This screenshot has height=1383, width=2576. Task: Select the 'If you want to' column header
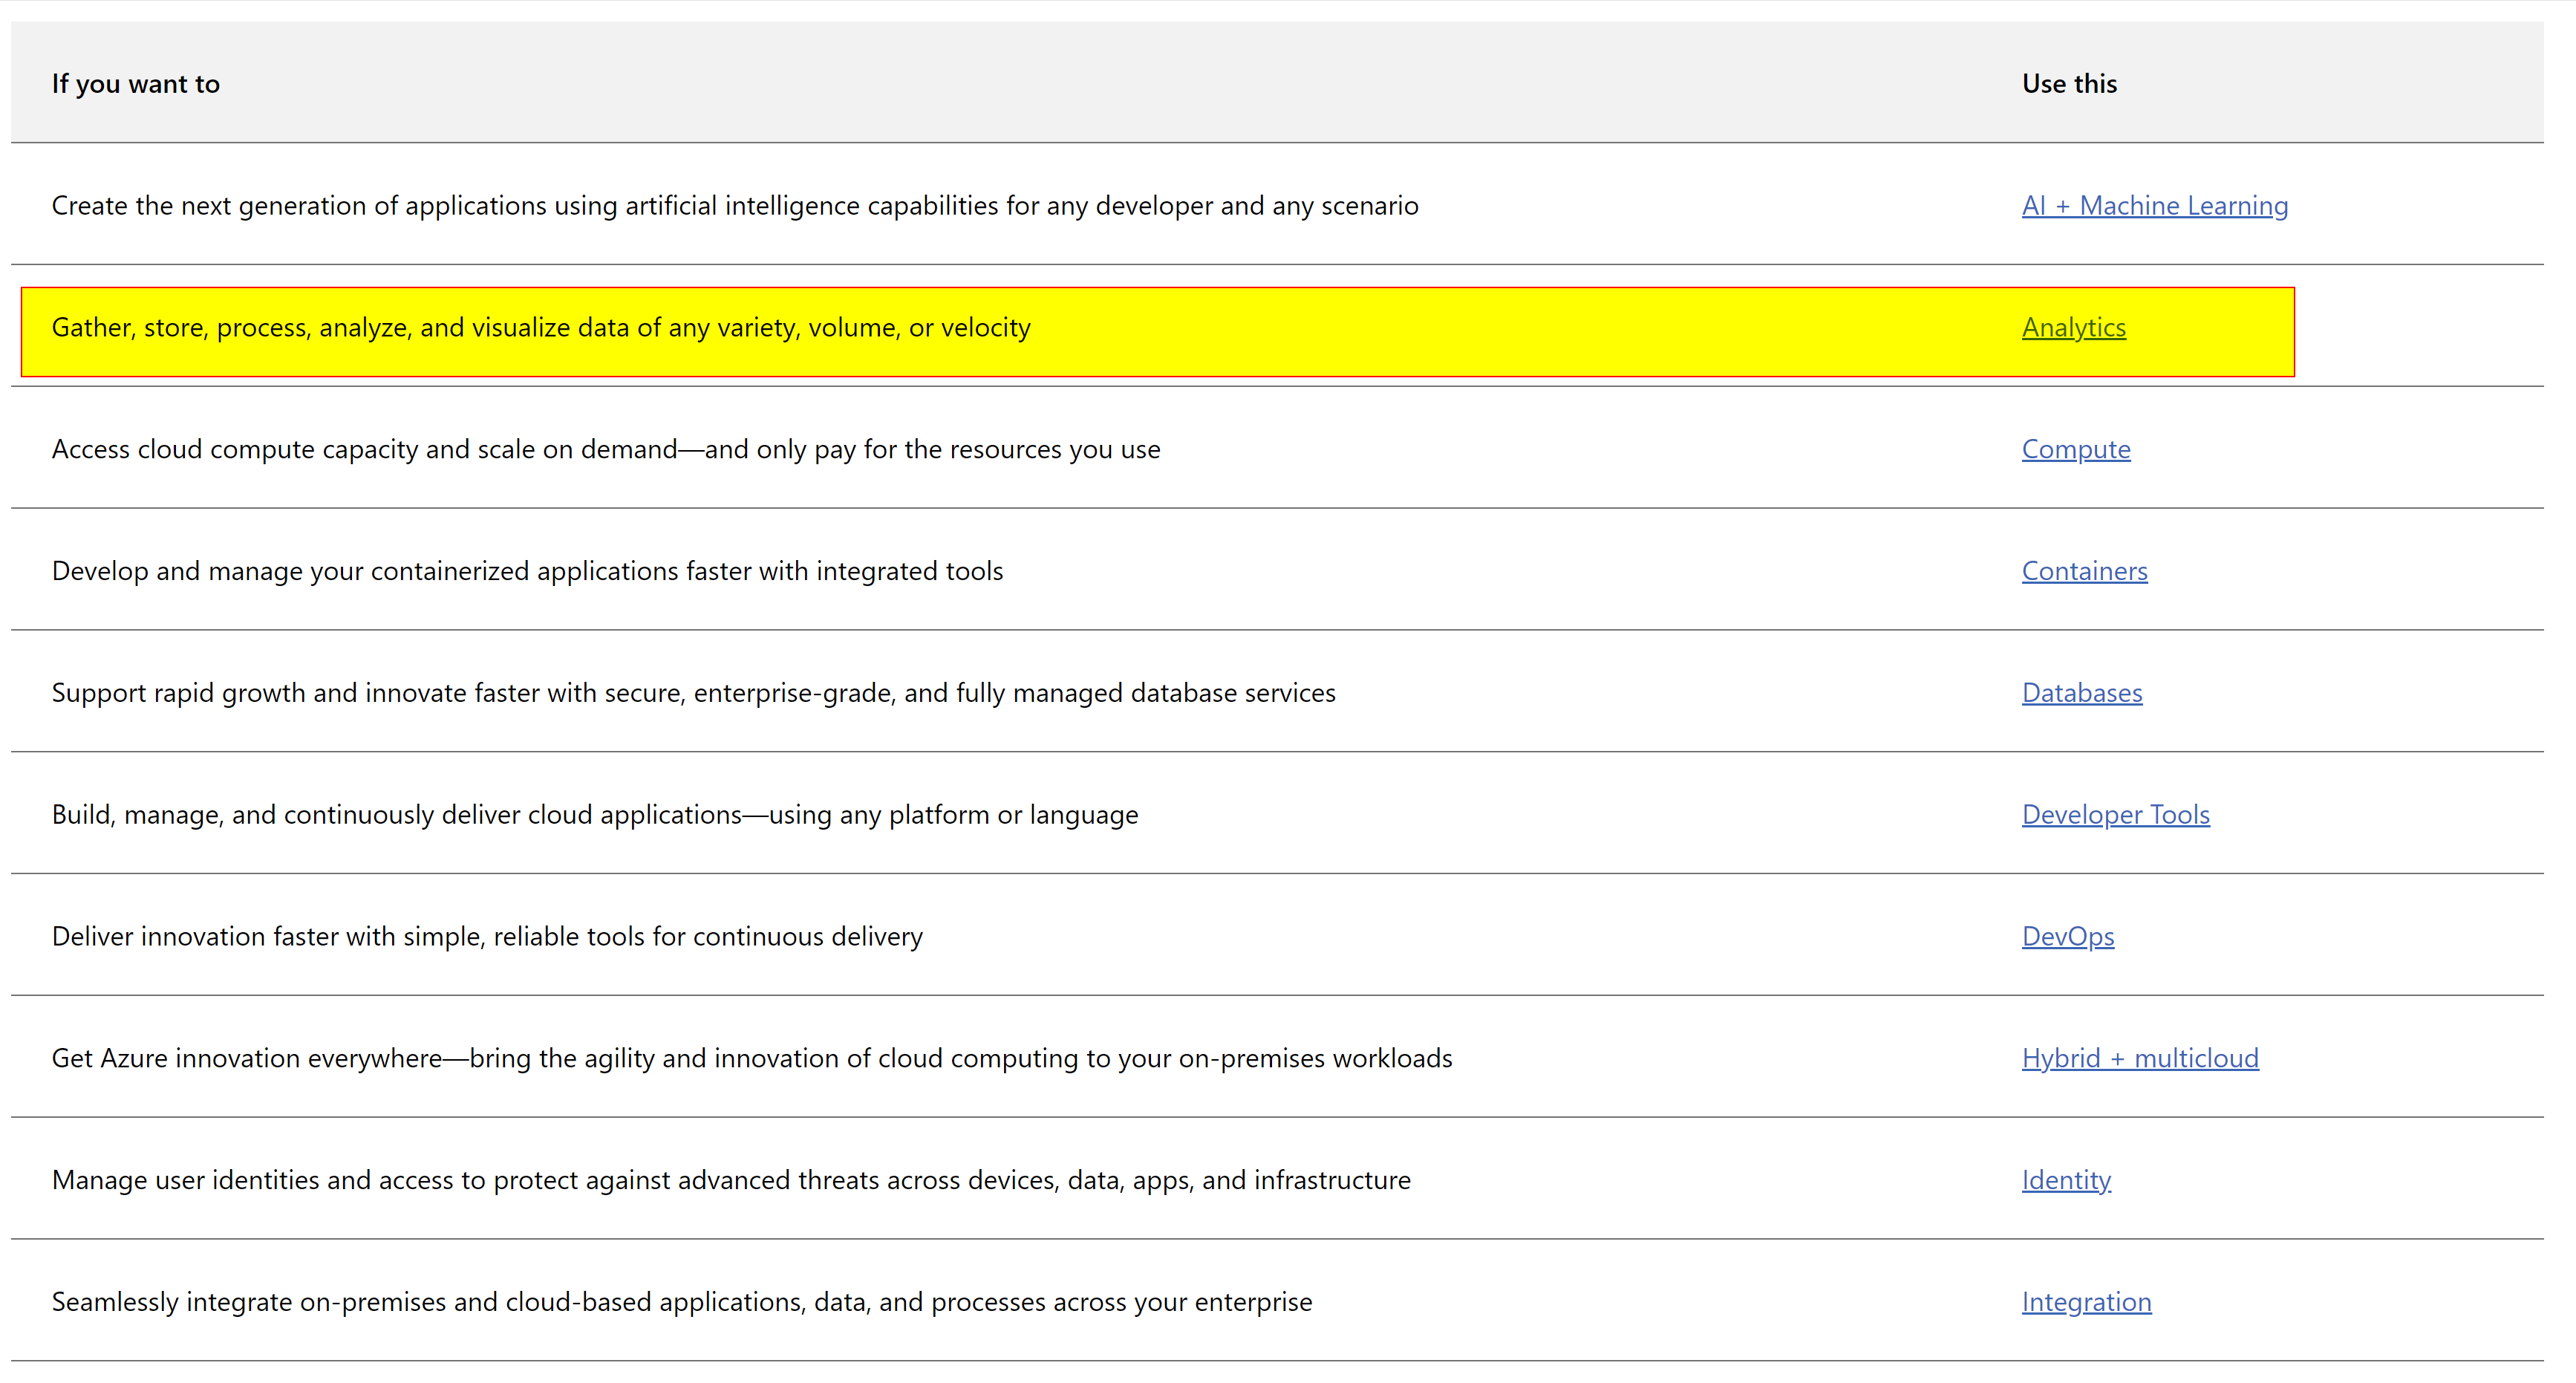[135, 84]
